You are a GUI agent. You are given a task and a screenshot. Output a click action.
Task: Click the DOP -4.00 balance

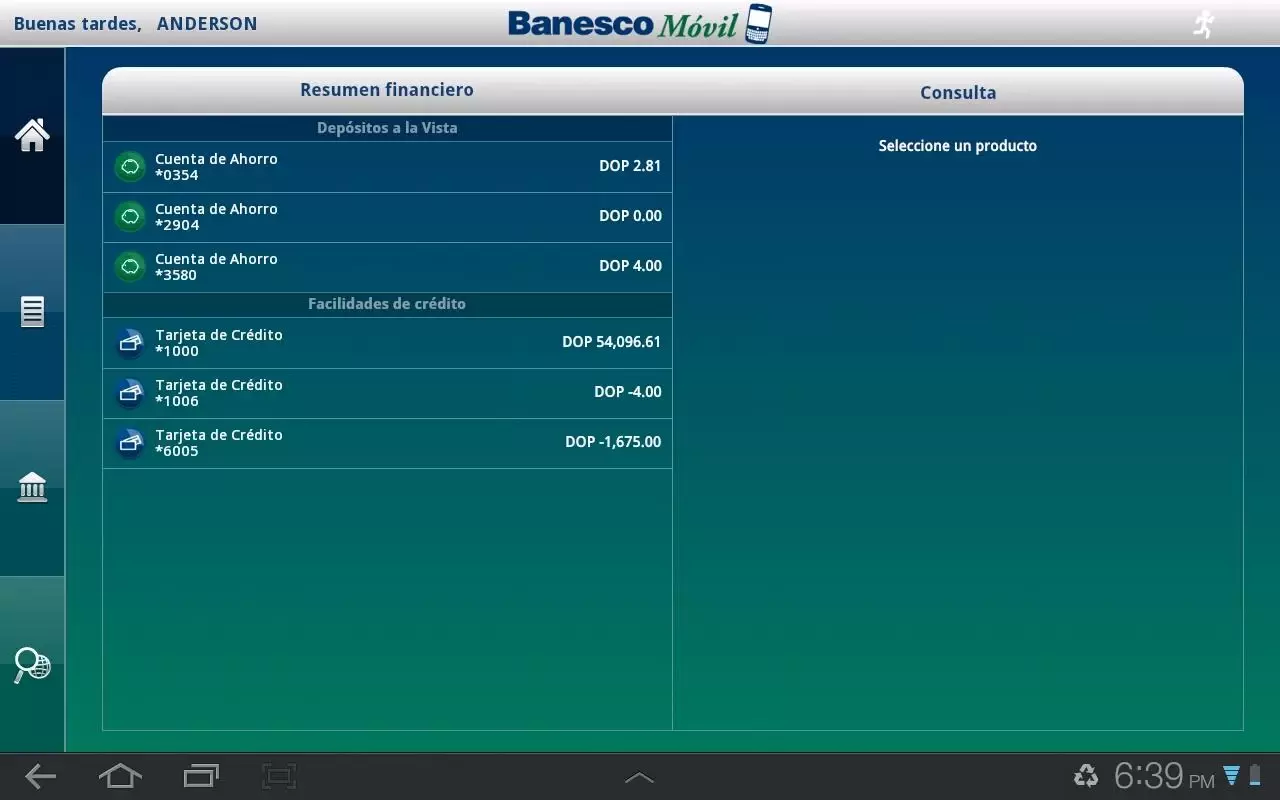click(x=628, y=392)
